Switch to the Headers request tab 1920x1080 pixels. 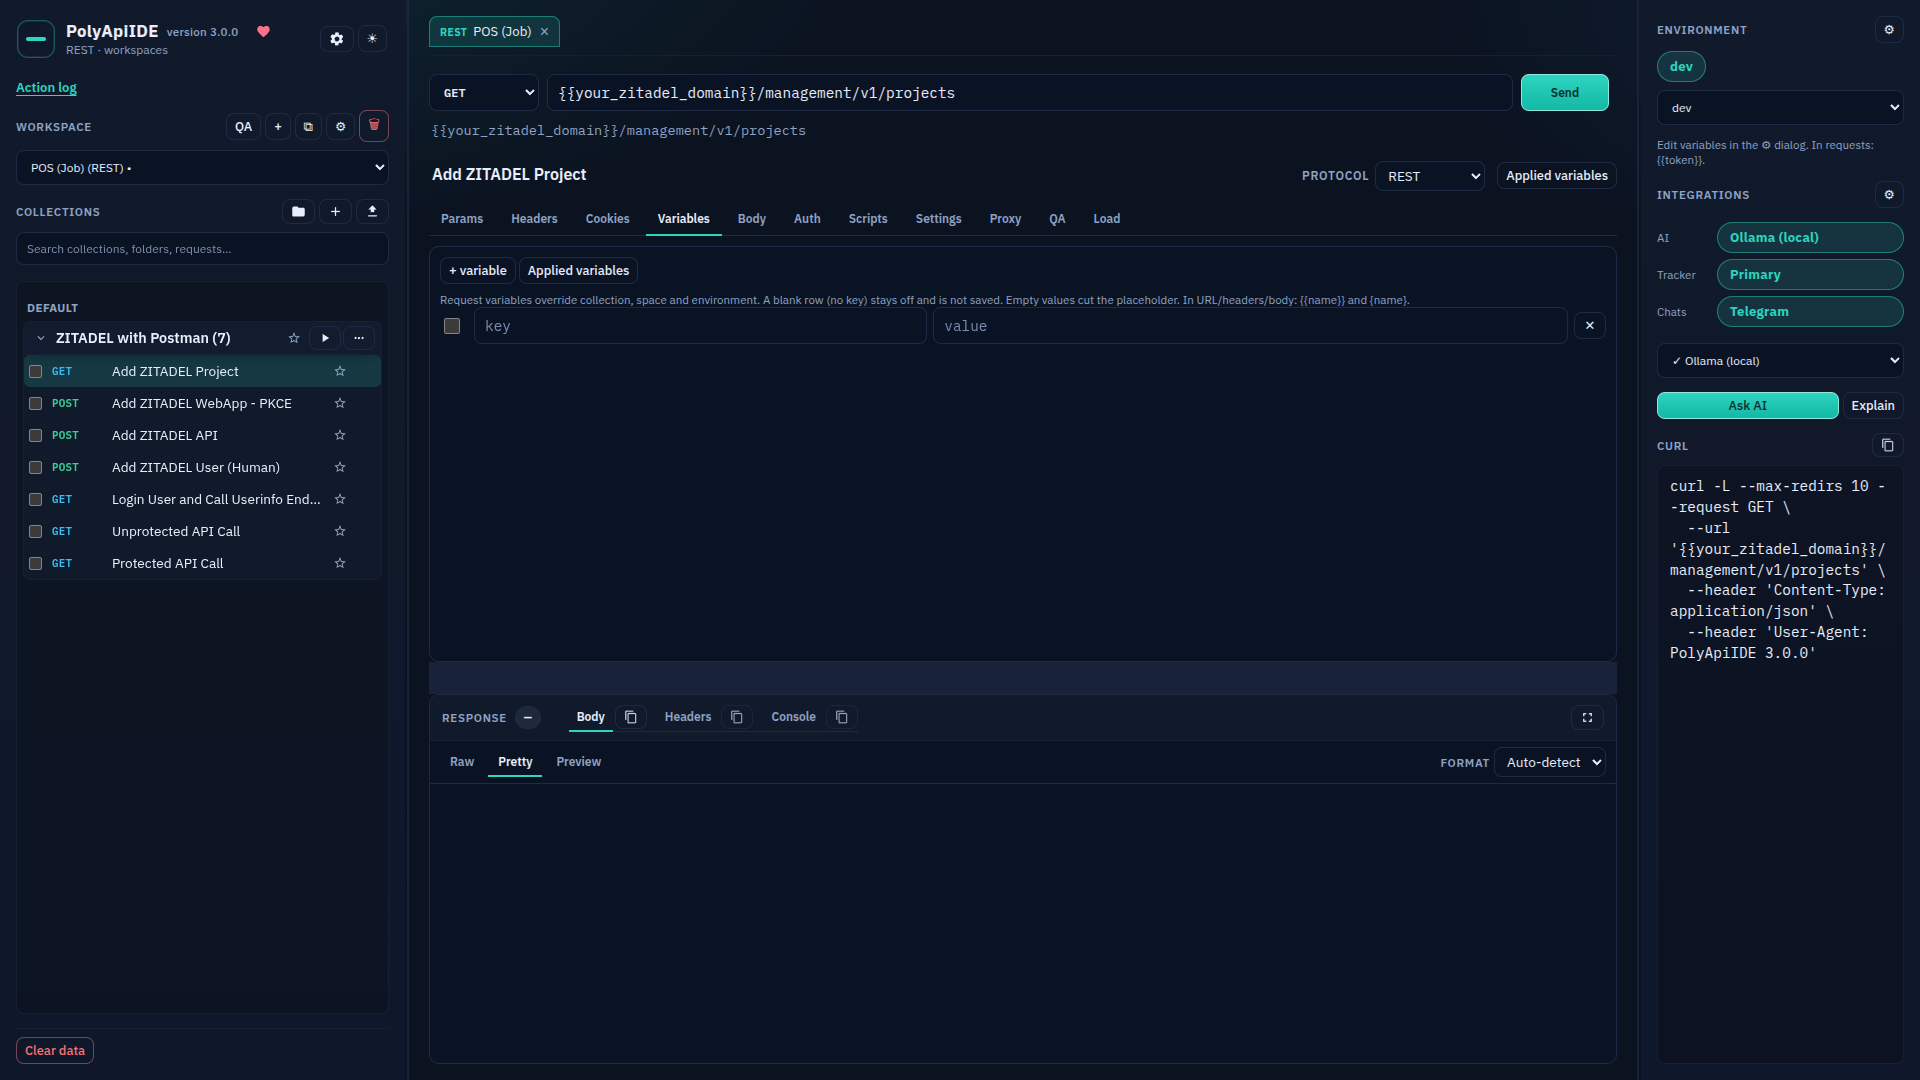coord(534,219)
